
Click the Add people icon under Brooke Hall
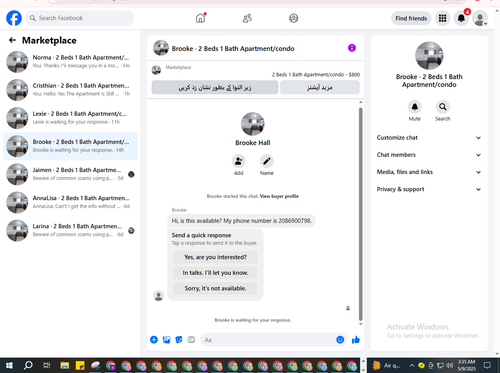239,161
